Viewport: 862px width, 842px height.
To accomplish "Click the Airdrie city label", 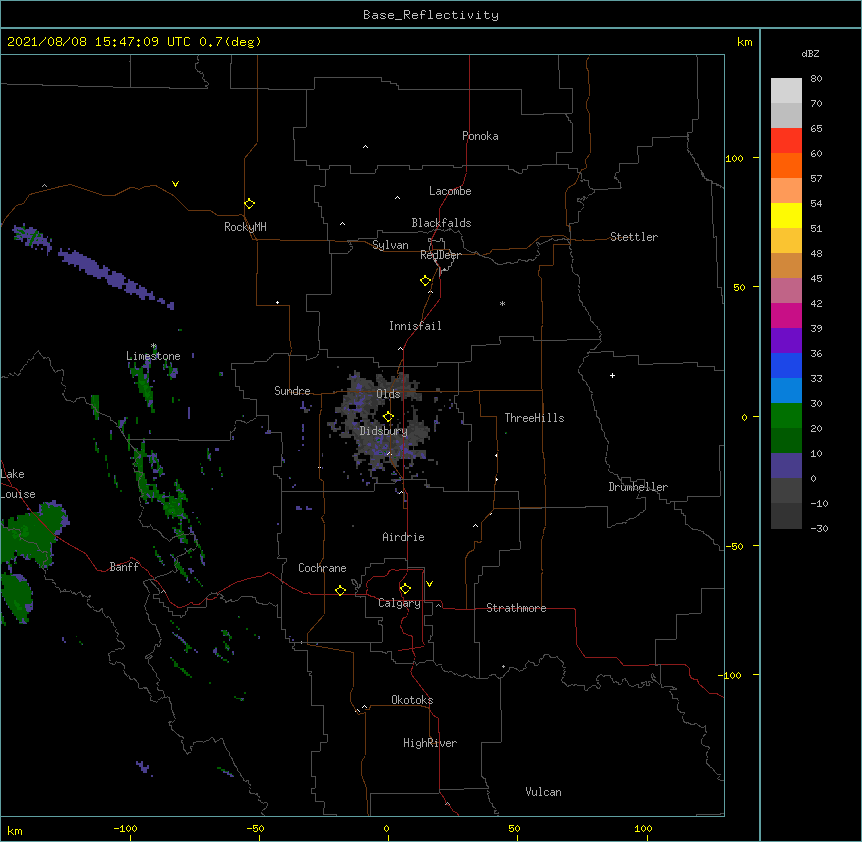I will click(404, 537).
